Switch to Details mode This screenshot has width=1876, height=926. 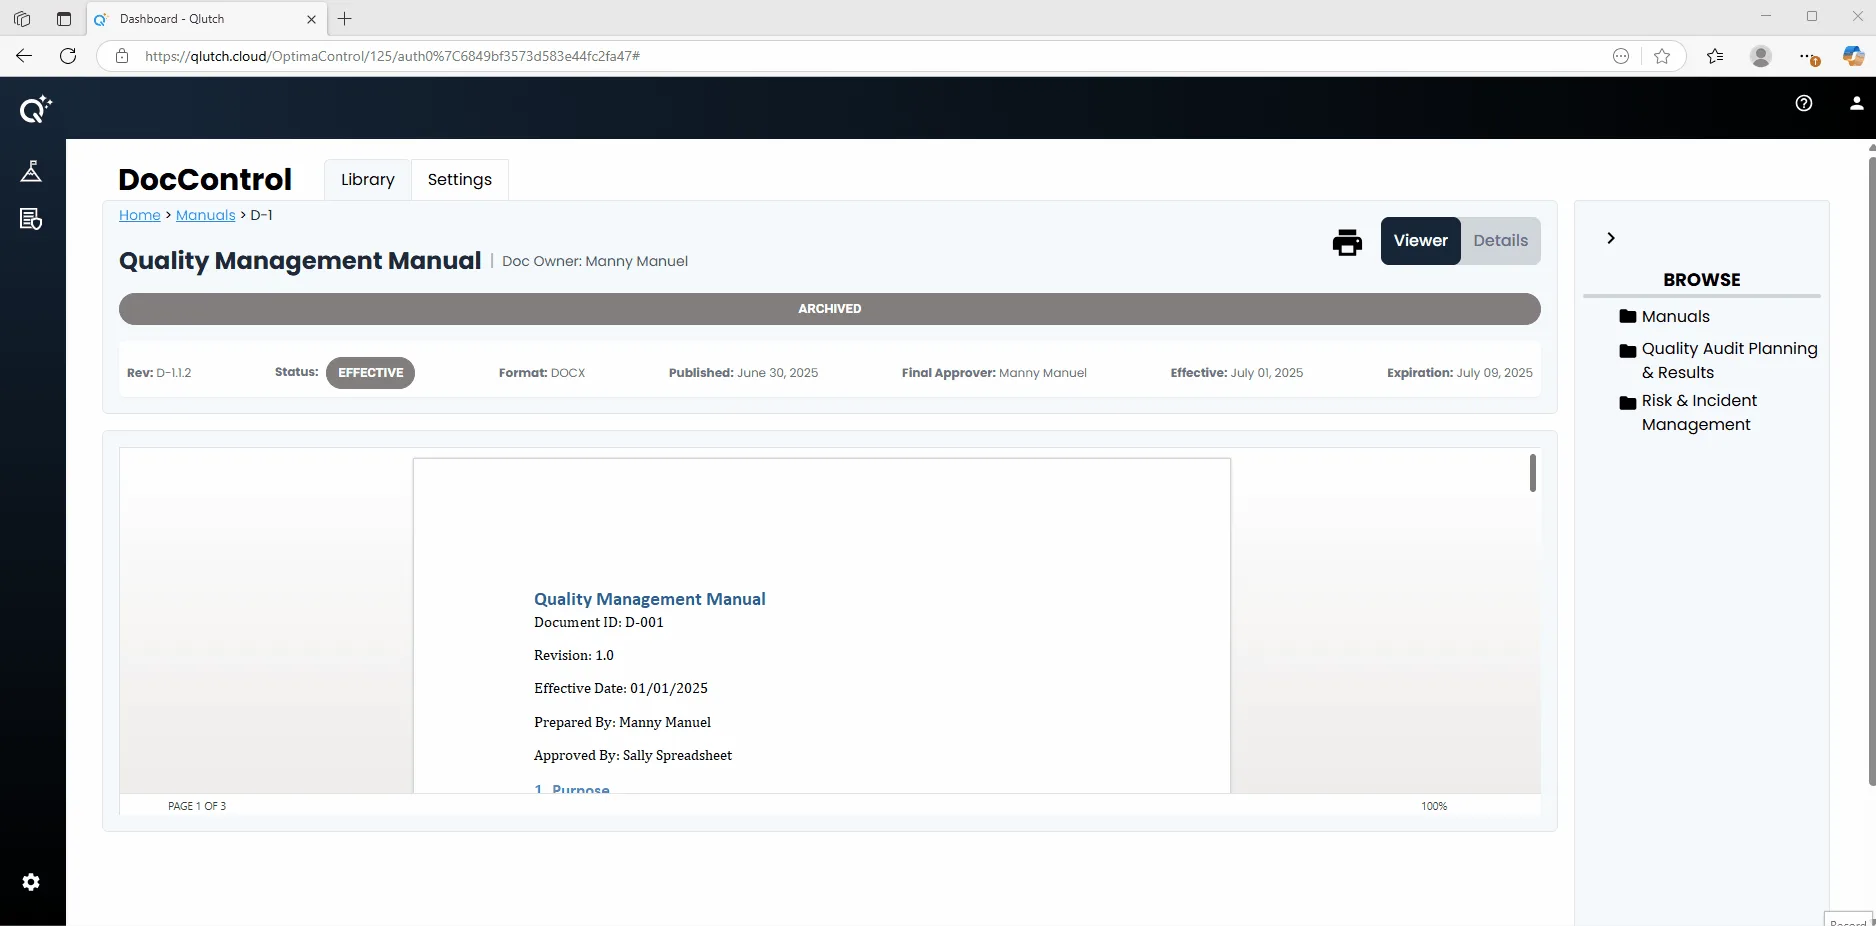pyautogui.click(x=1500, y=241)
